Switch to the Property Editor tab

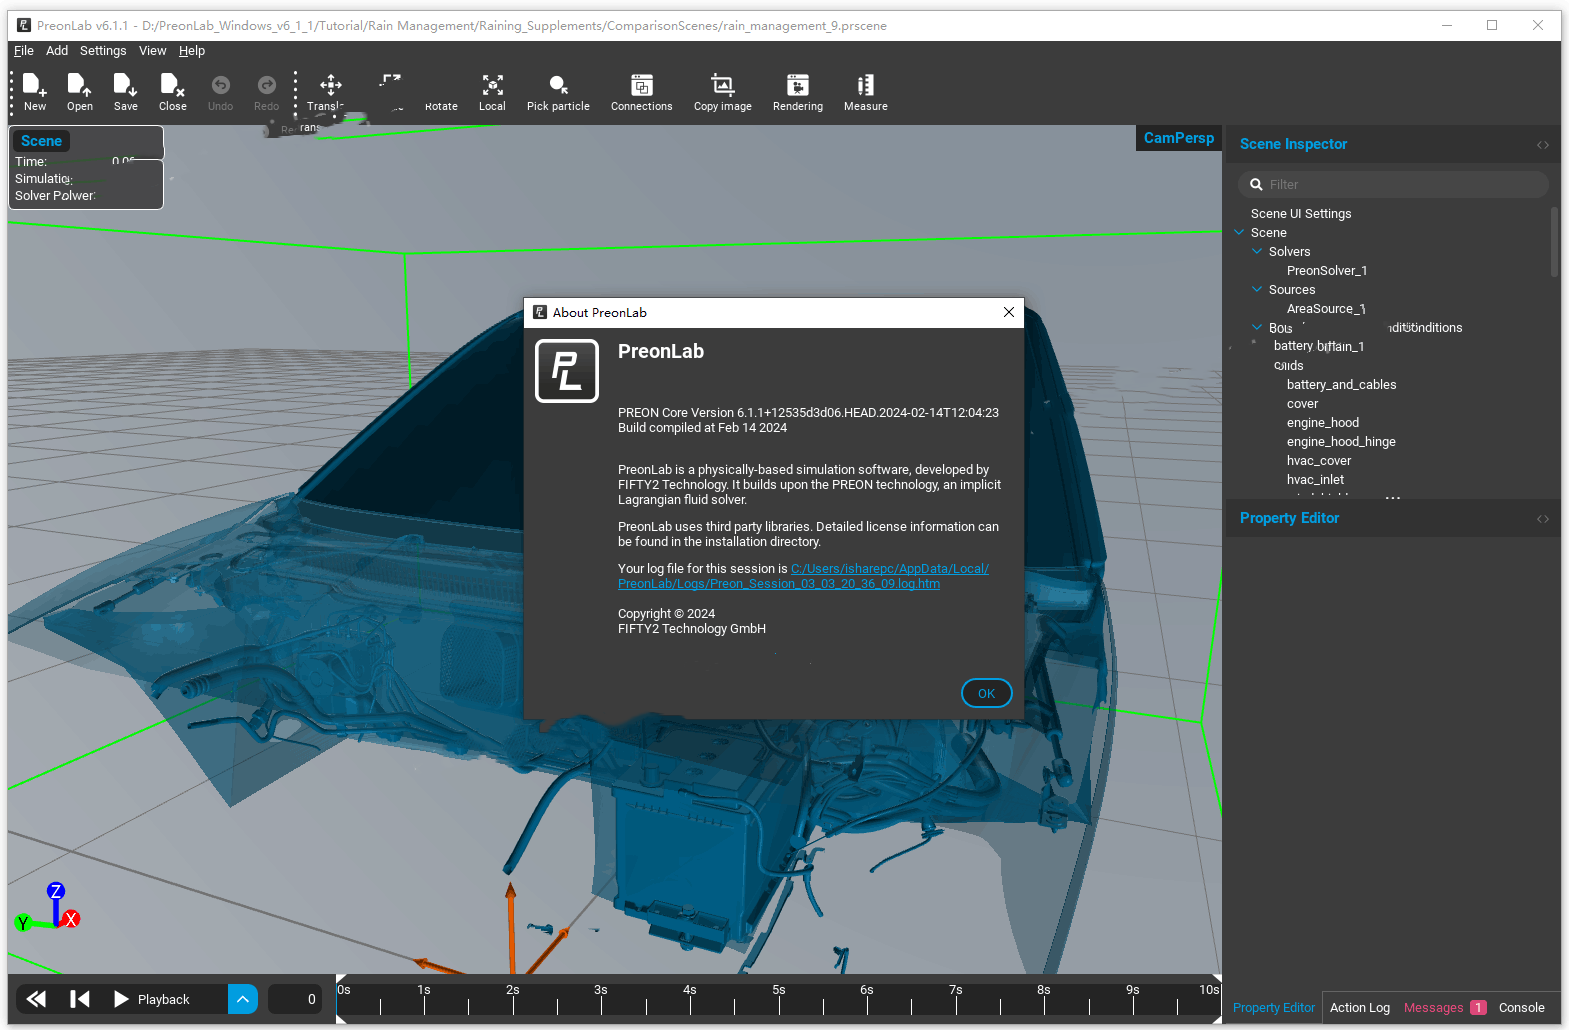(1274, 1008)
